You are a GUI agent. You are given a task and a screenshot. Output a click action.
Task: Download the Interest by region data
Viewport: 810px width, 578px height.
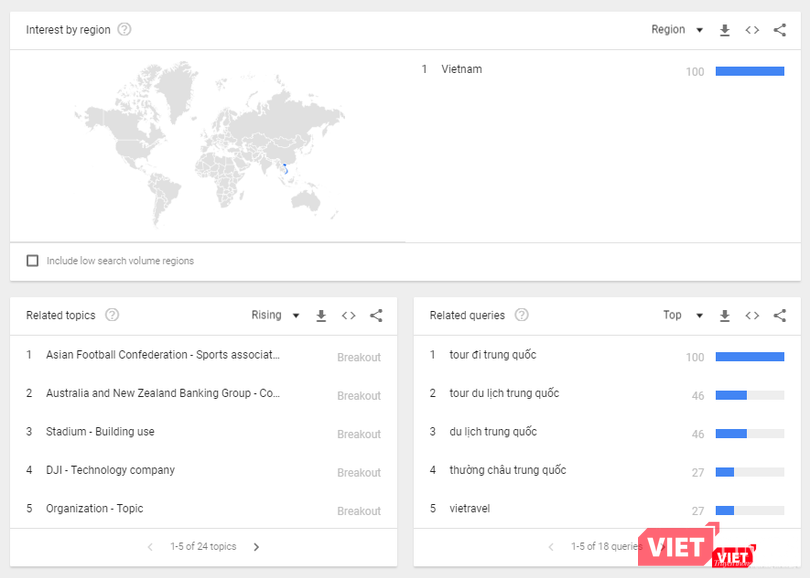725,30
